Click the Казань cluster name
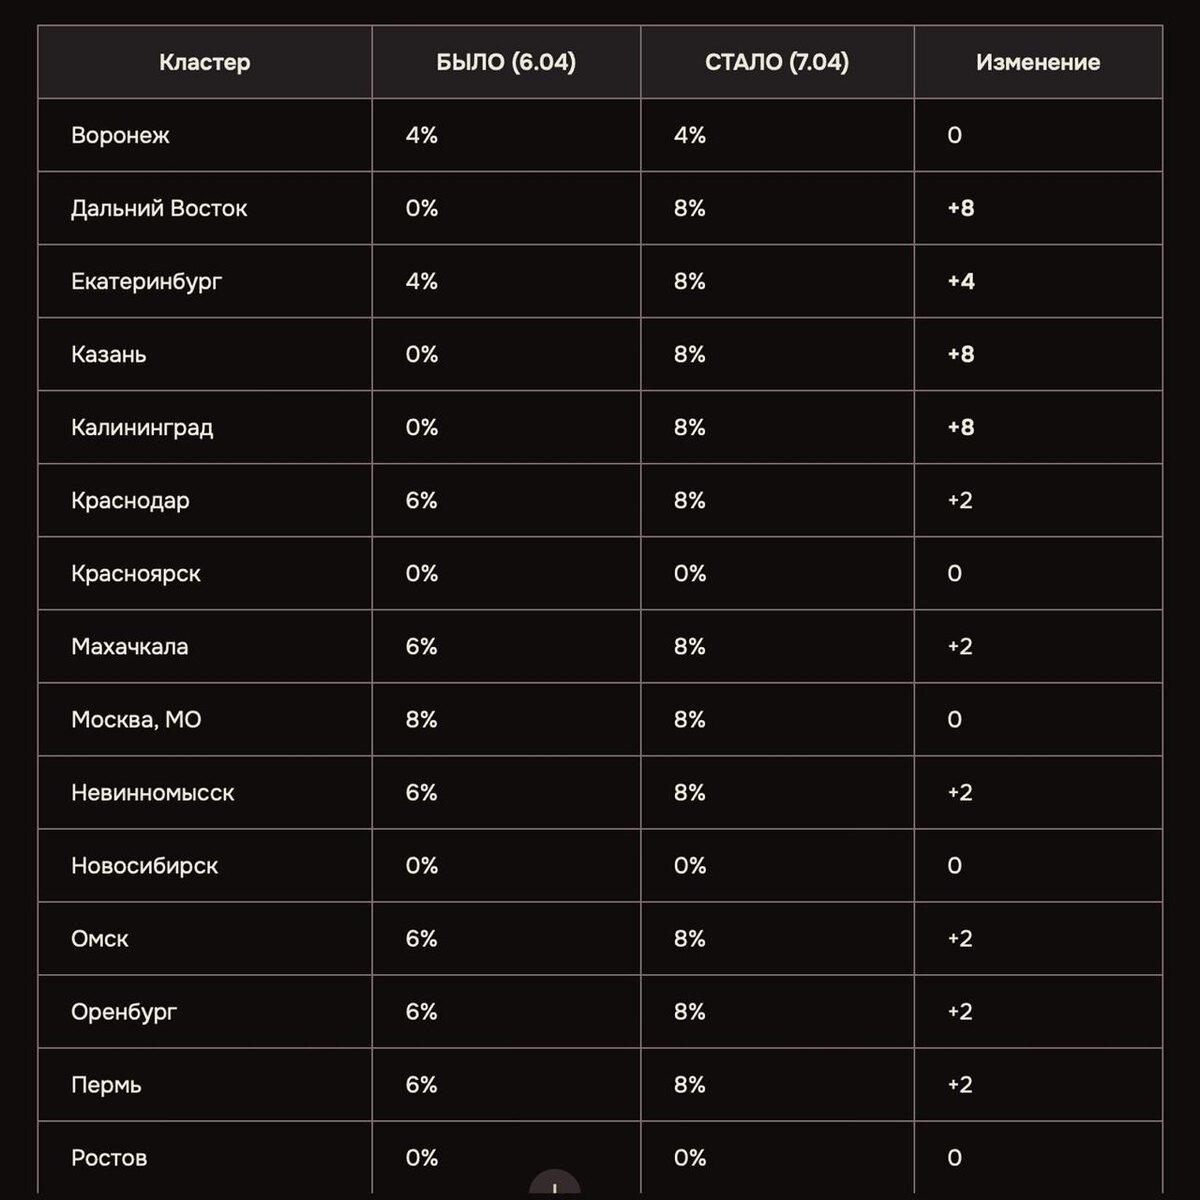Image resolution: width=1200 pixels, height=1200 pixels. [x=108, y=354]
